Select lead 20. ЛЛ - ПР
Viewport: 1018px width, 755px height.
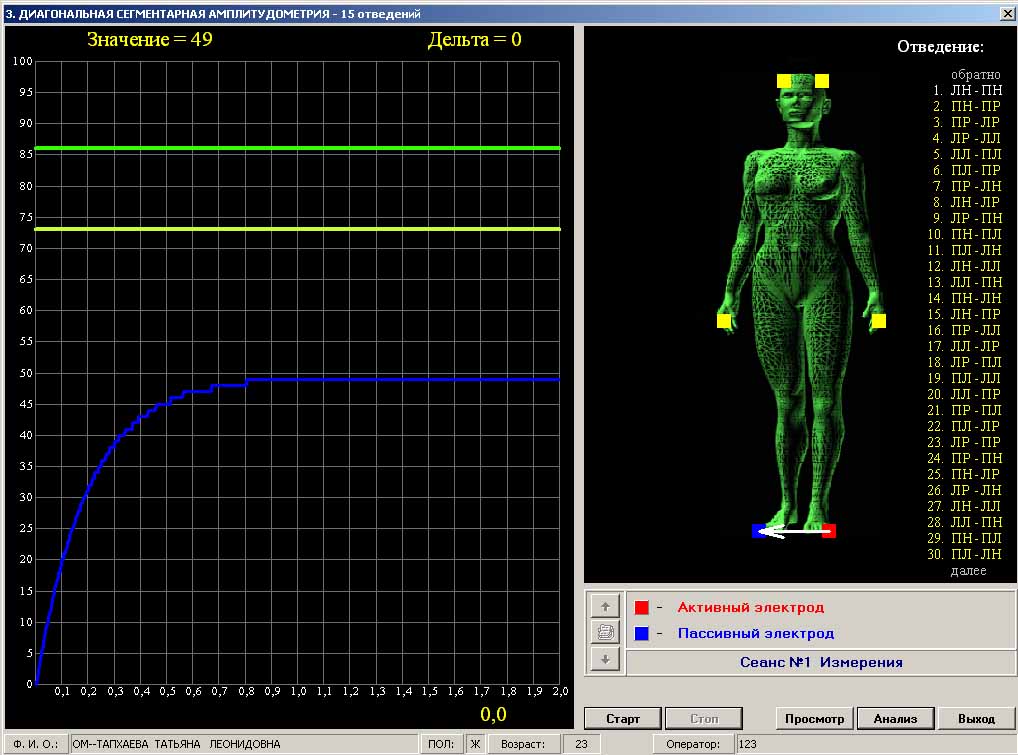click(965, 394)
